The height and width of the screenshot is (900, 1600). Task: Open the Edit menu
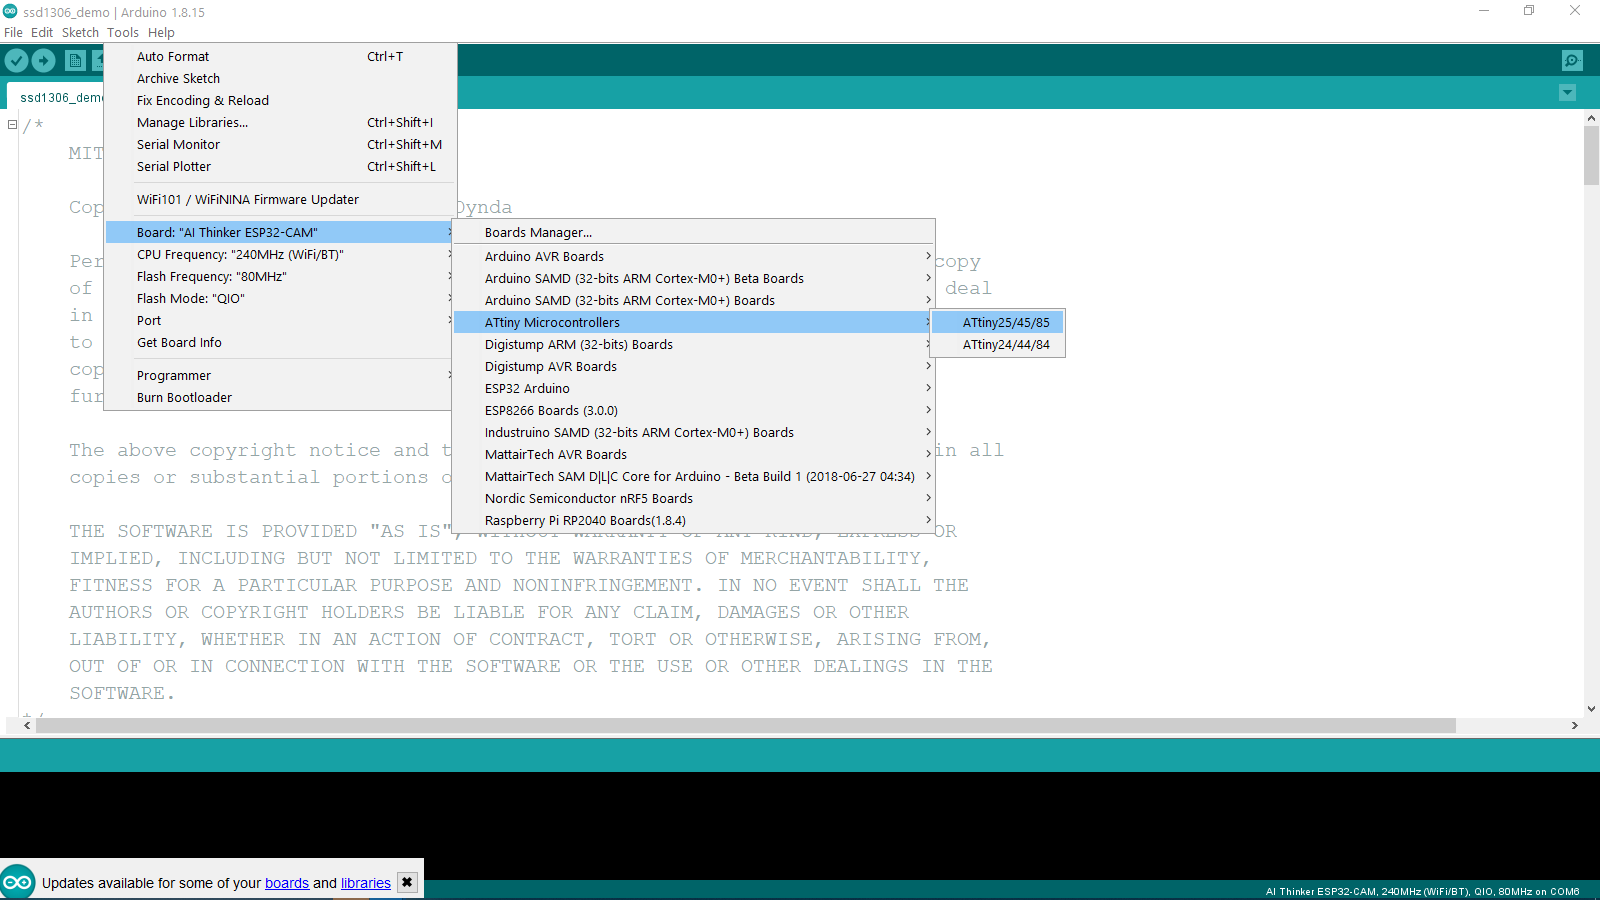pyautogui.click(x=42, y=32)
